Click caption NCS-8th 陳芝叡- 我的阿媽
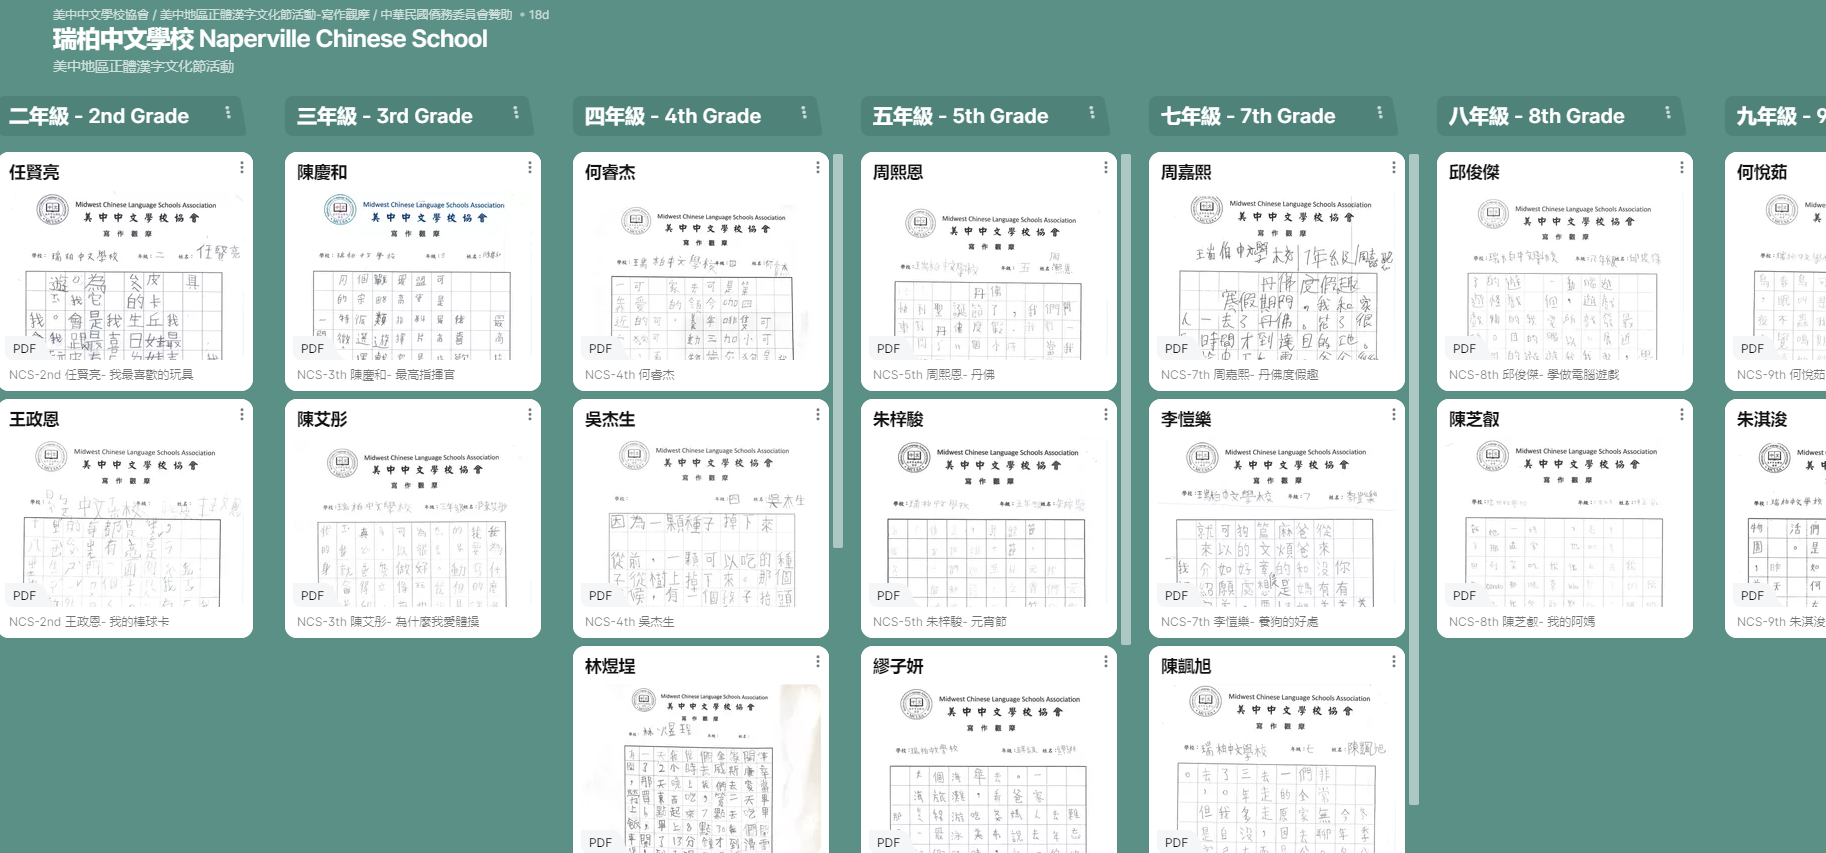This screenshot has height=853, width=1826. (x=1522, y=622)
